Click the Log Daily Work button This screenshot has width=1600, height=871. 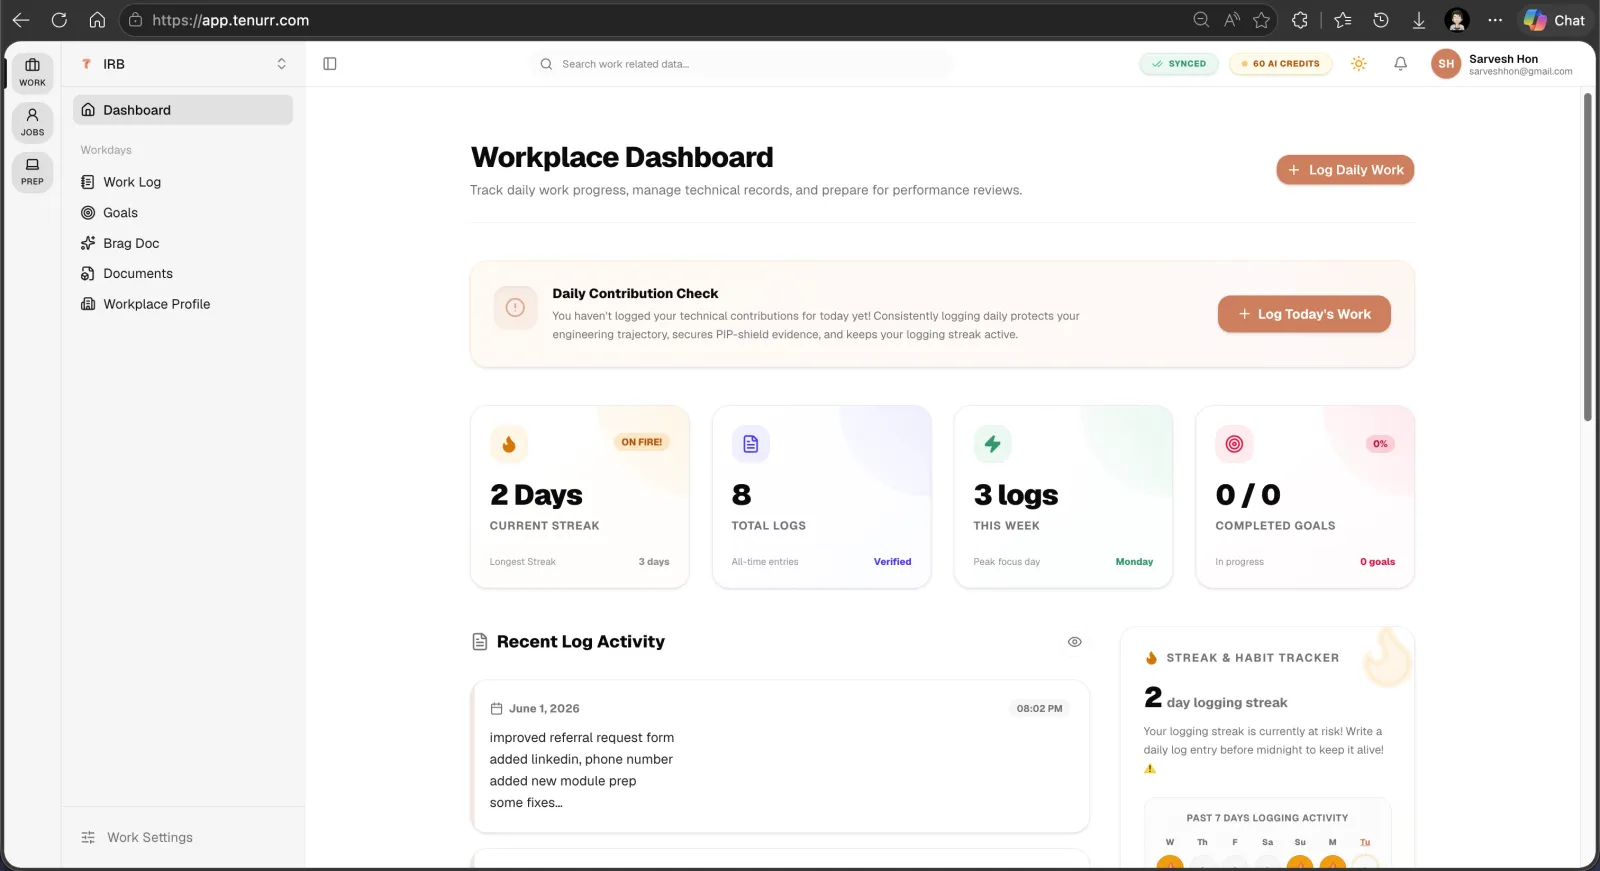1345,170
